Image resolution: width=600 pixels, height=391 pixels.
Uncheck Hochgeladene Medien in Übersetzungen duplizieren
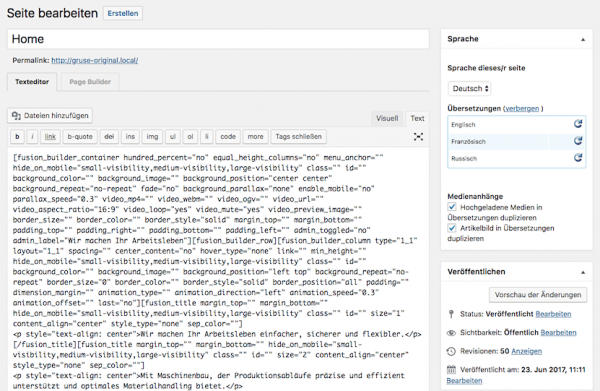452,207
